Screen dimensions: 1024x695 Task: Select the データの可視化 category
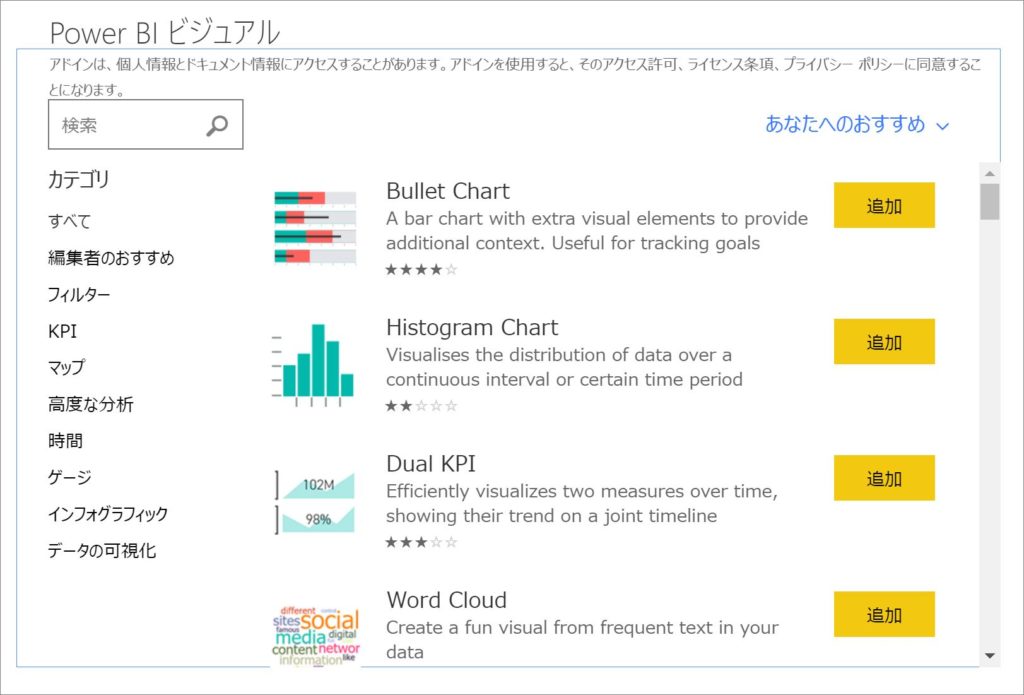pyautogui.click(x=102, y=551)
